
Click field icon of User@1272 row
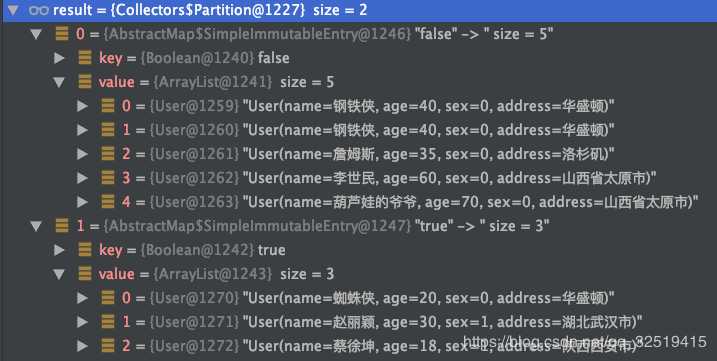point(108,345)
